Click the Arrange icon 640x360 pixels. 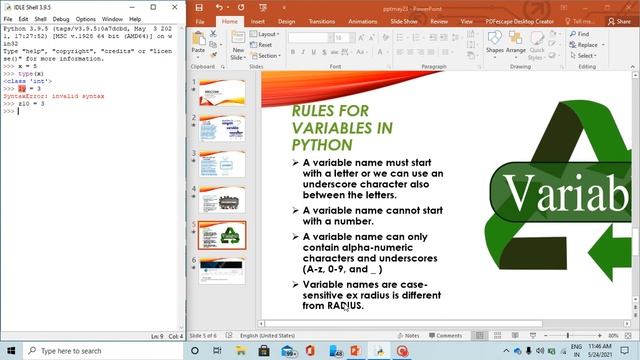tap(516, 38)
